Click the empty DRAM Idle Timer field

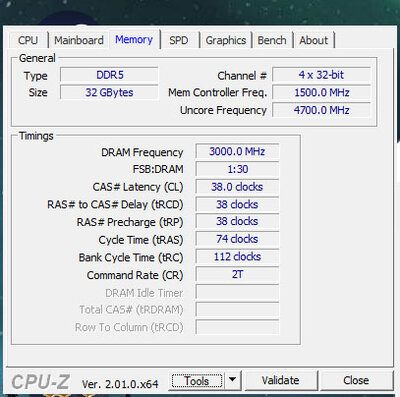(x=237, y=292)
